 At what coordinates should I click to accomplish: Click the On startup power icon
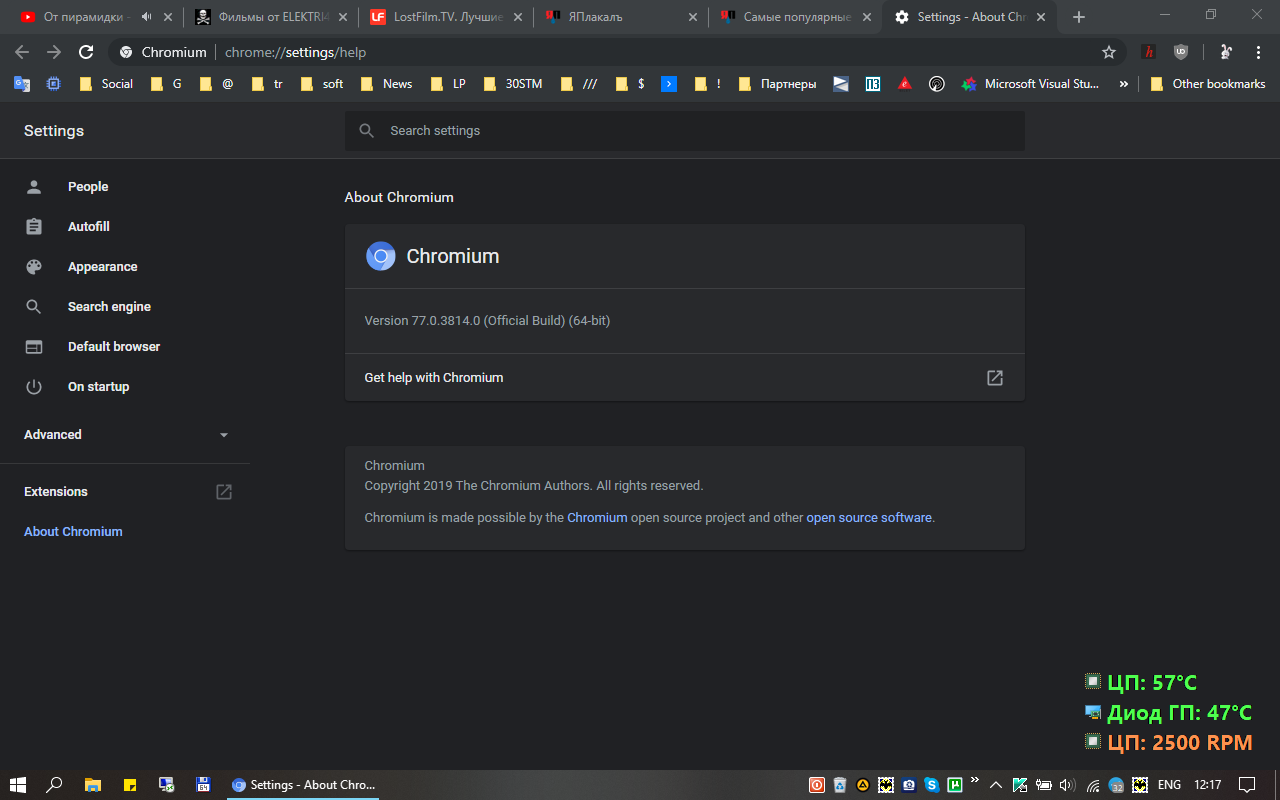(x=34, y=387)
